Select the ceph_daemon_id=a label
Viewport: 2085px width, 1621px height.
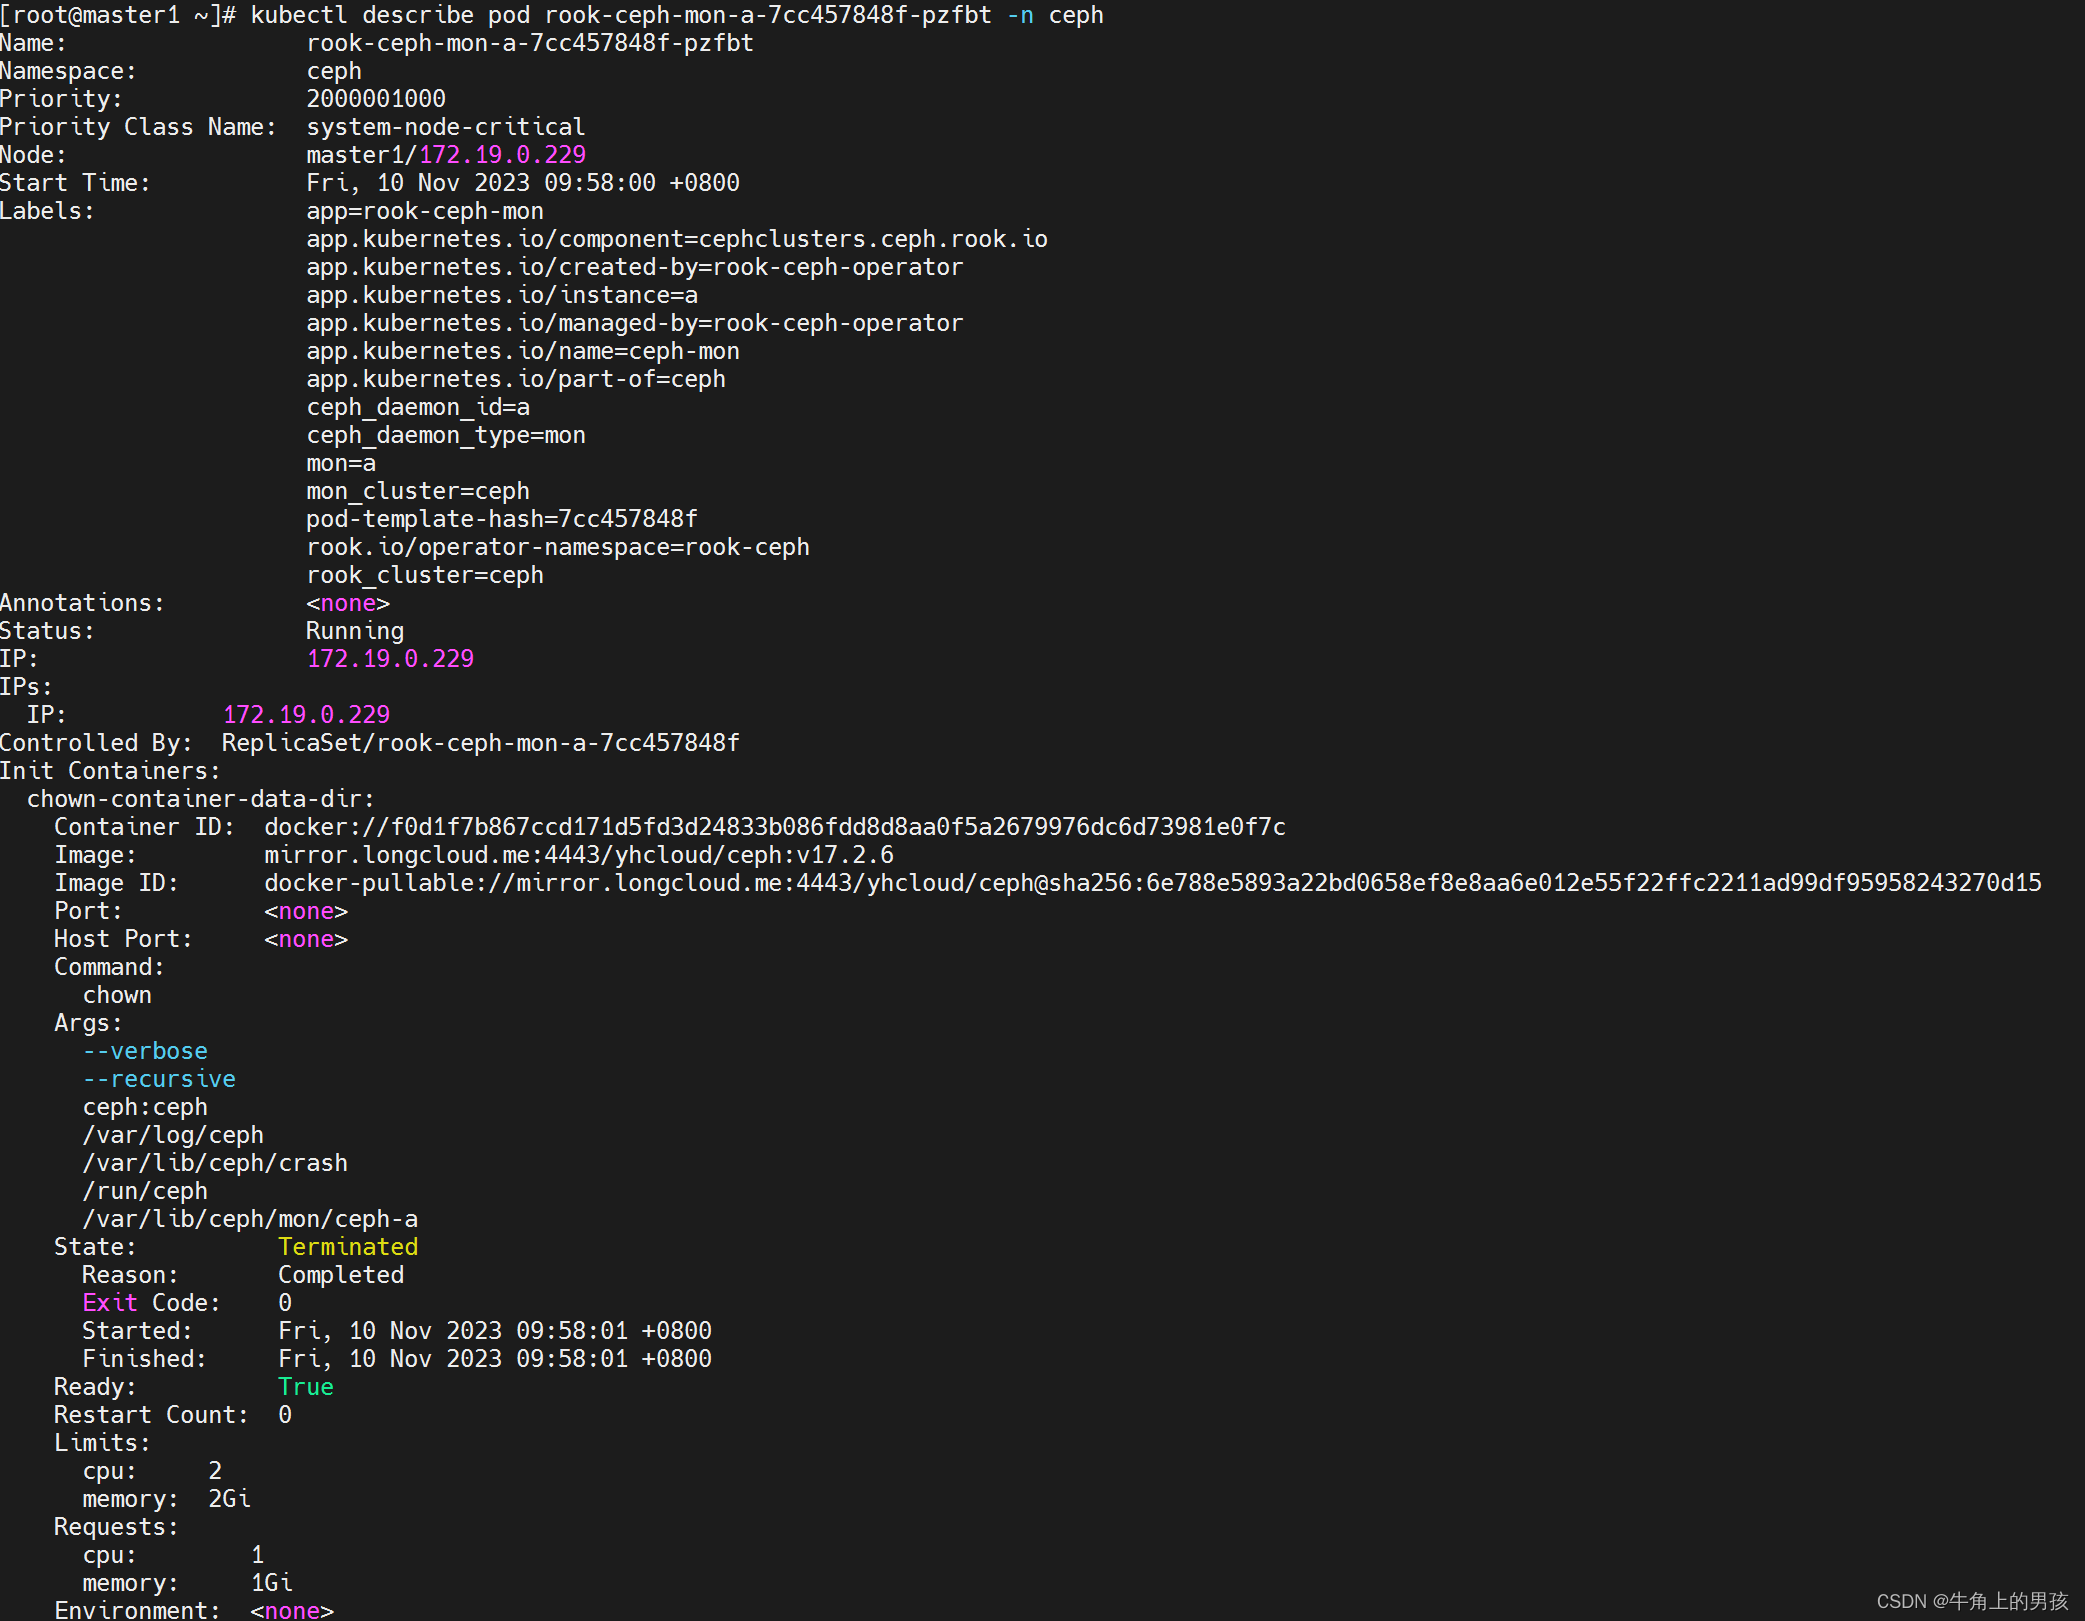[x=418, y=407]
